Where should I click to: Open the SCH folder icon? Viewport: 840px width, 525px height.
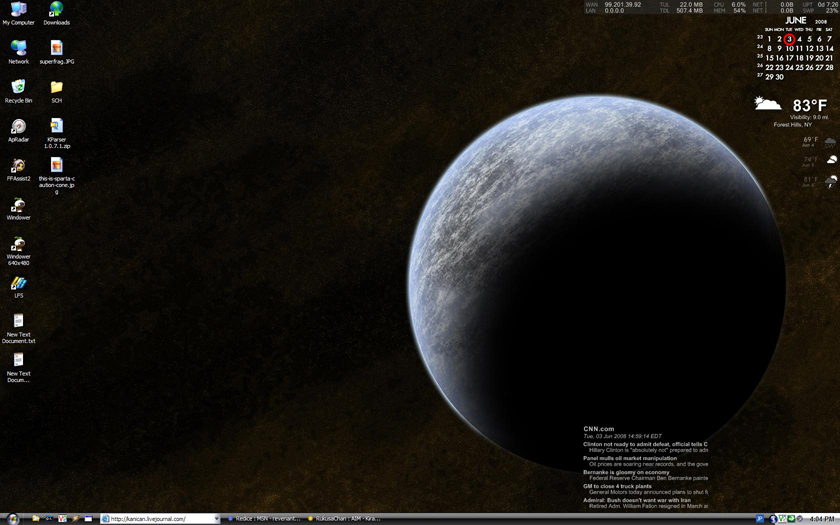pyautogui.click(x=56, y=88)
